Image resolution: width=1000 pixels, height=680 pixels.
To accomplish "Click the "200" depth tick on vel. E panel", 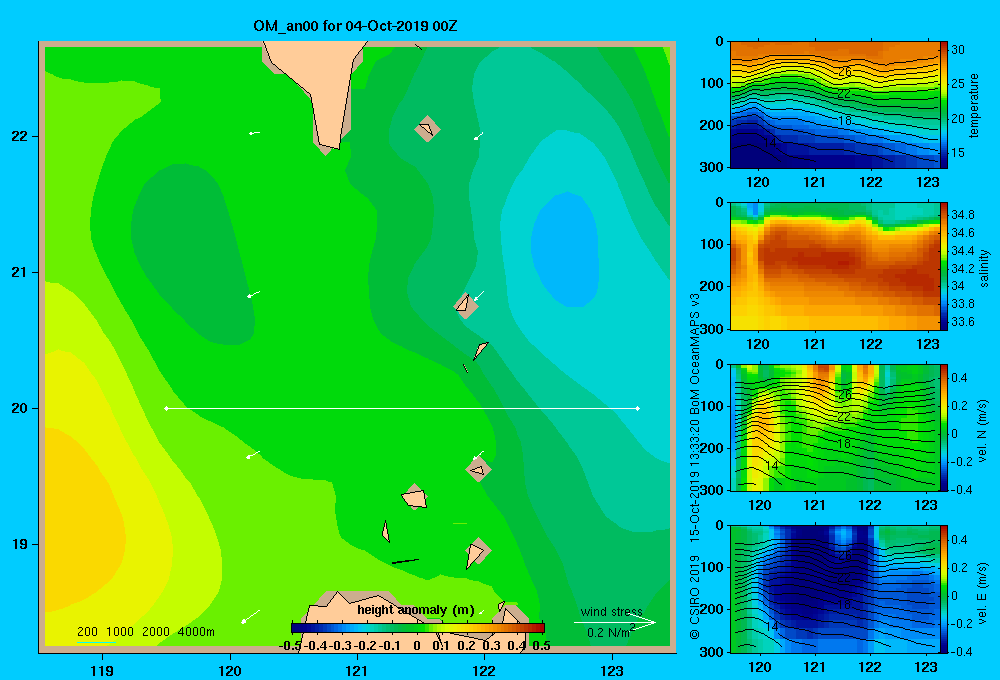I will (713, 610).
